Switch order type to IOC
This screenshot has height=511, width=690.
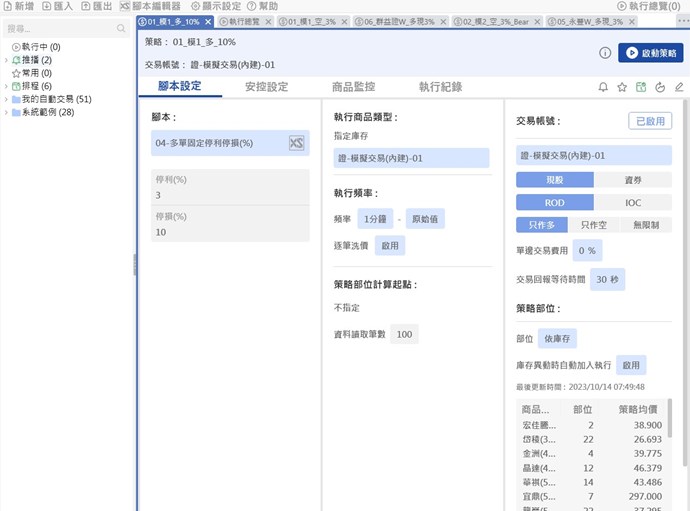tap(634, 202)
